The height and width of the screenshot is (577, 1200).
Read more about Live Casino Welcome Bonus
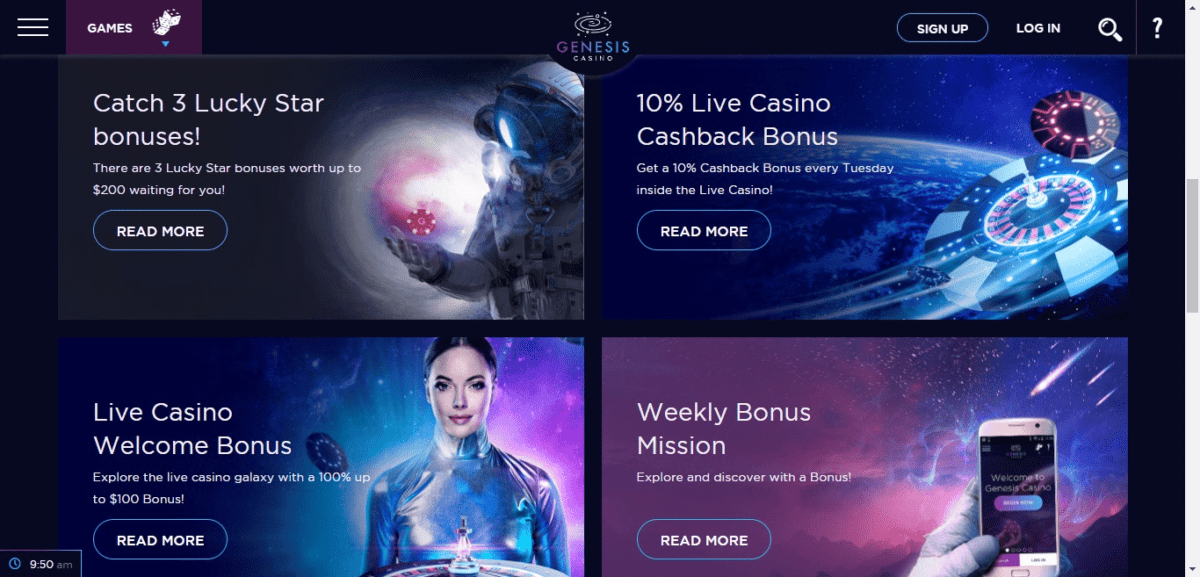(160, 540)
